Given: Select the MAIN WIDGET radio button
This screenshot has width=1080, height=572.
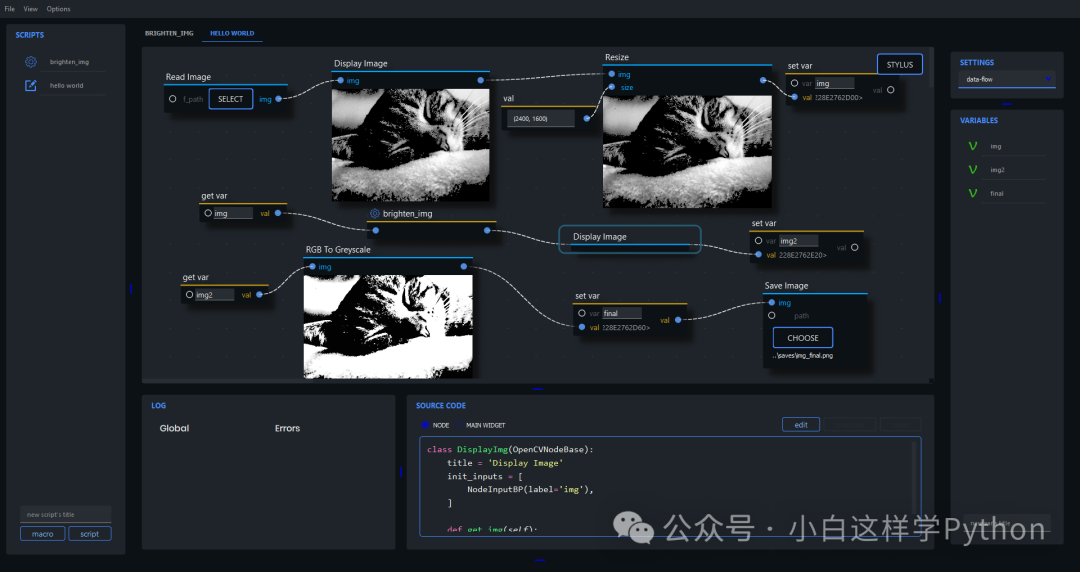Looking at the screenshot, I should (459, 425).
